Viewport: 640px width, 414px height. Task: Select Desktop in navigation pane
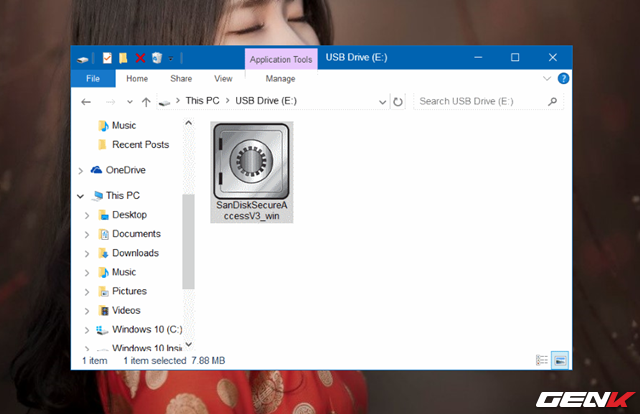pyautogui.click(x=129, y=215)
